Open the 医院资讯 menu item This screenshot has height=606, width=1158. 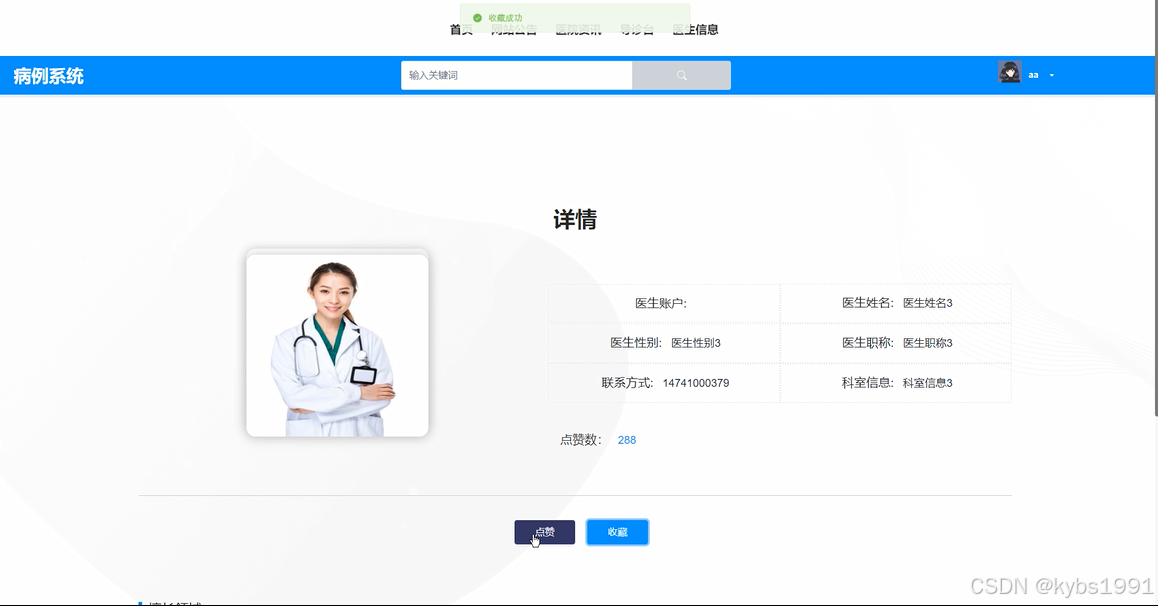coord(578,30)
